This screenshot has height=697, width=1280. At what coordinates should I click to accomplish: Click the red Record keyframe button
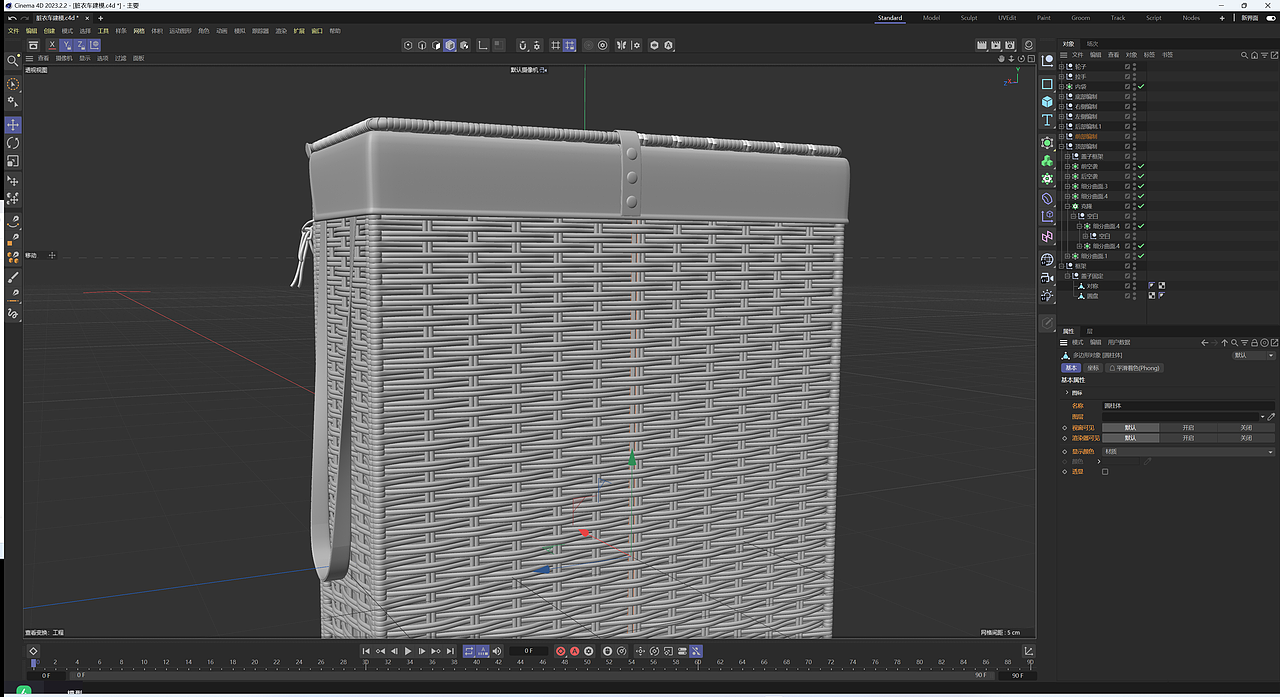(x=560, y=651)
